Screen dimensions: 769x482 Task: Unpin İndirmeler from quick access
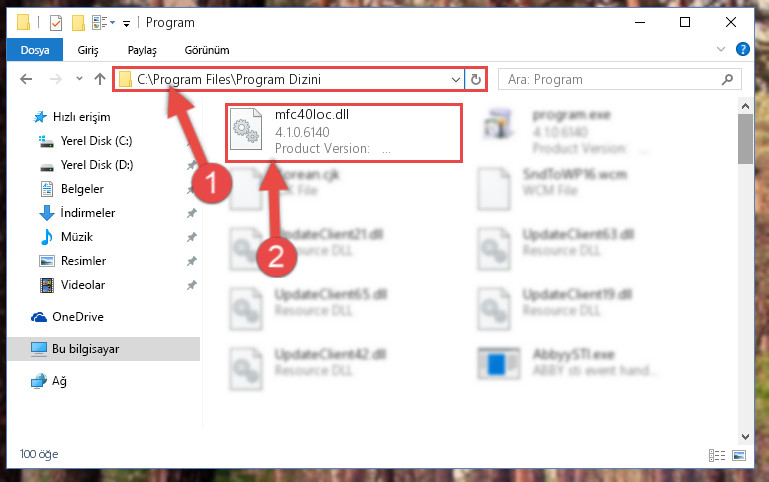click(191, 213)
